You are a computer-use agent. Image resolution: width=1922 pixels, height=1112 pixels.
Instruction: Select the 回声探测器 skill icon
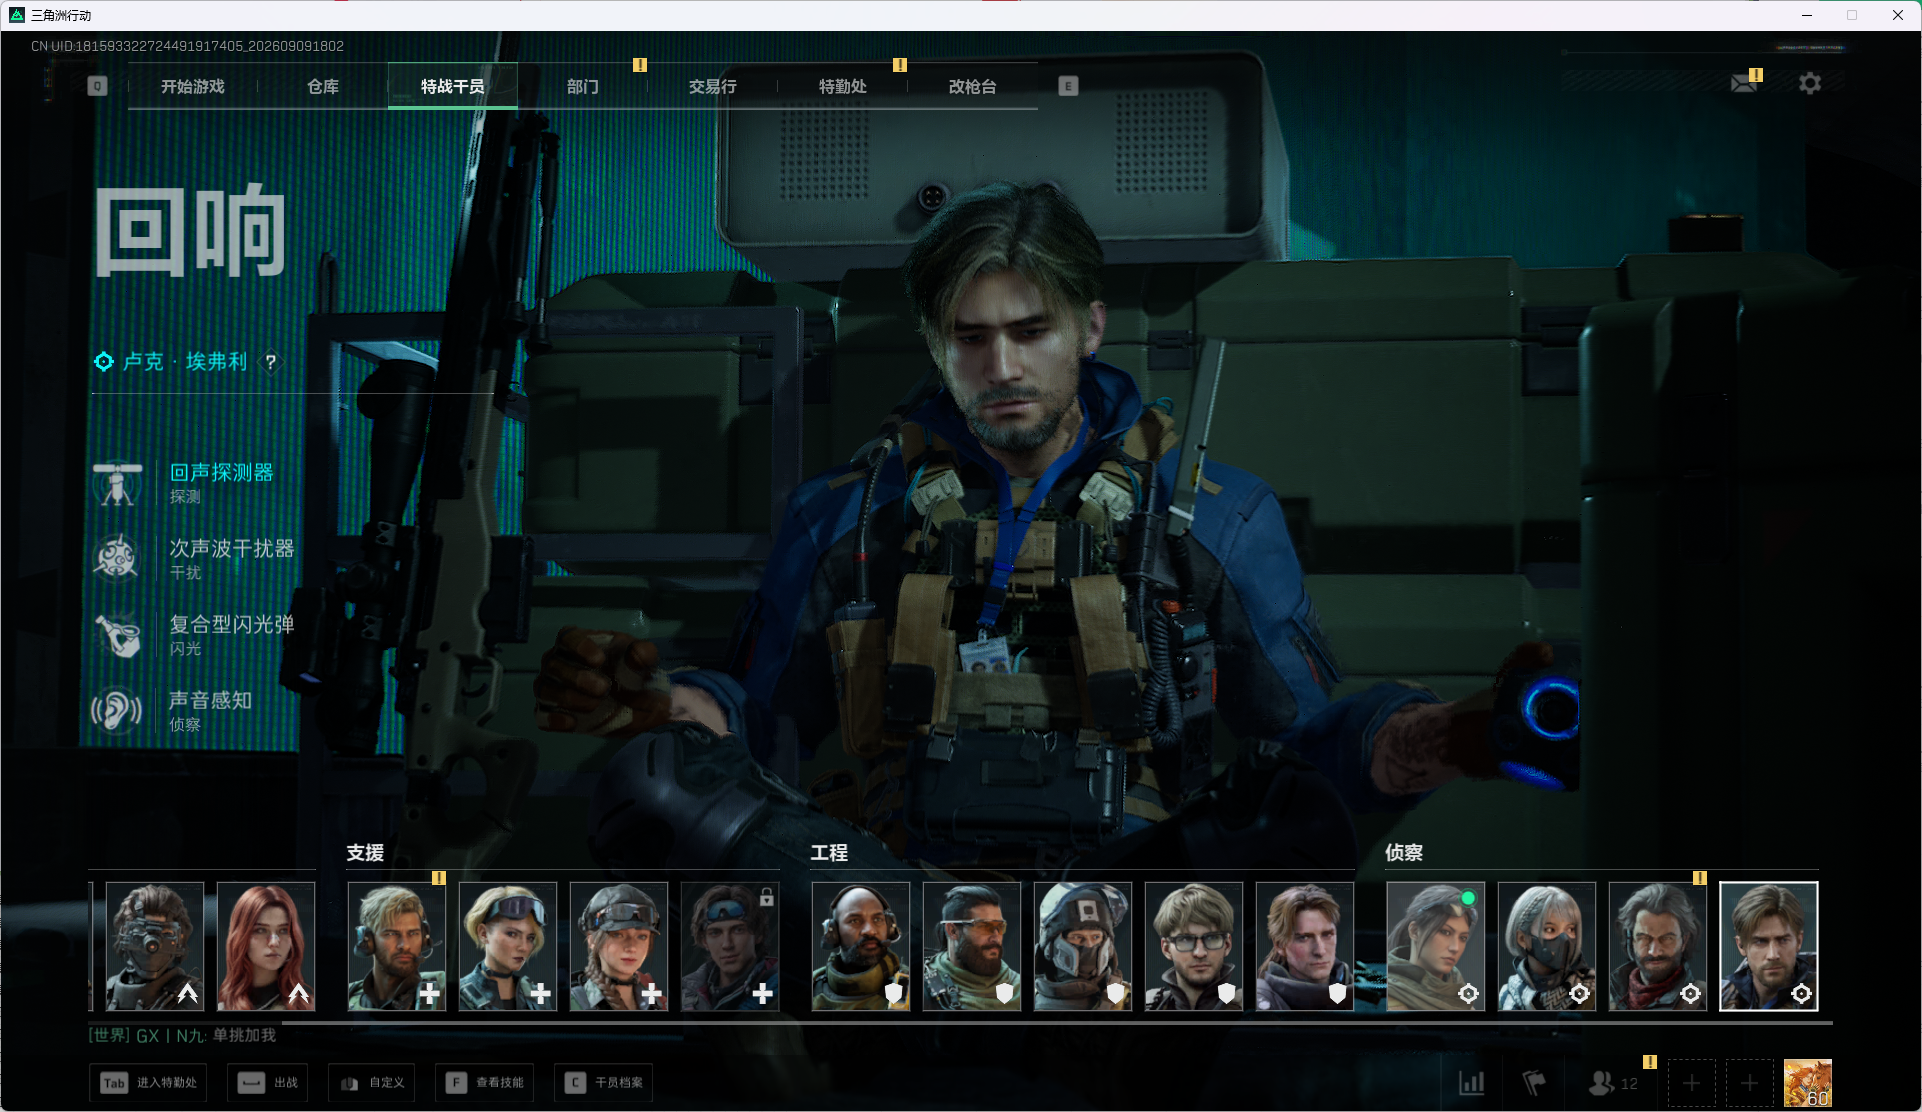point(118,483)
